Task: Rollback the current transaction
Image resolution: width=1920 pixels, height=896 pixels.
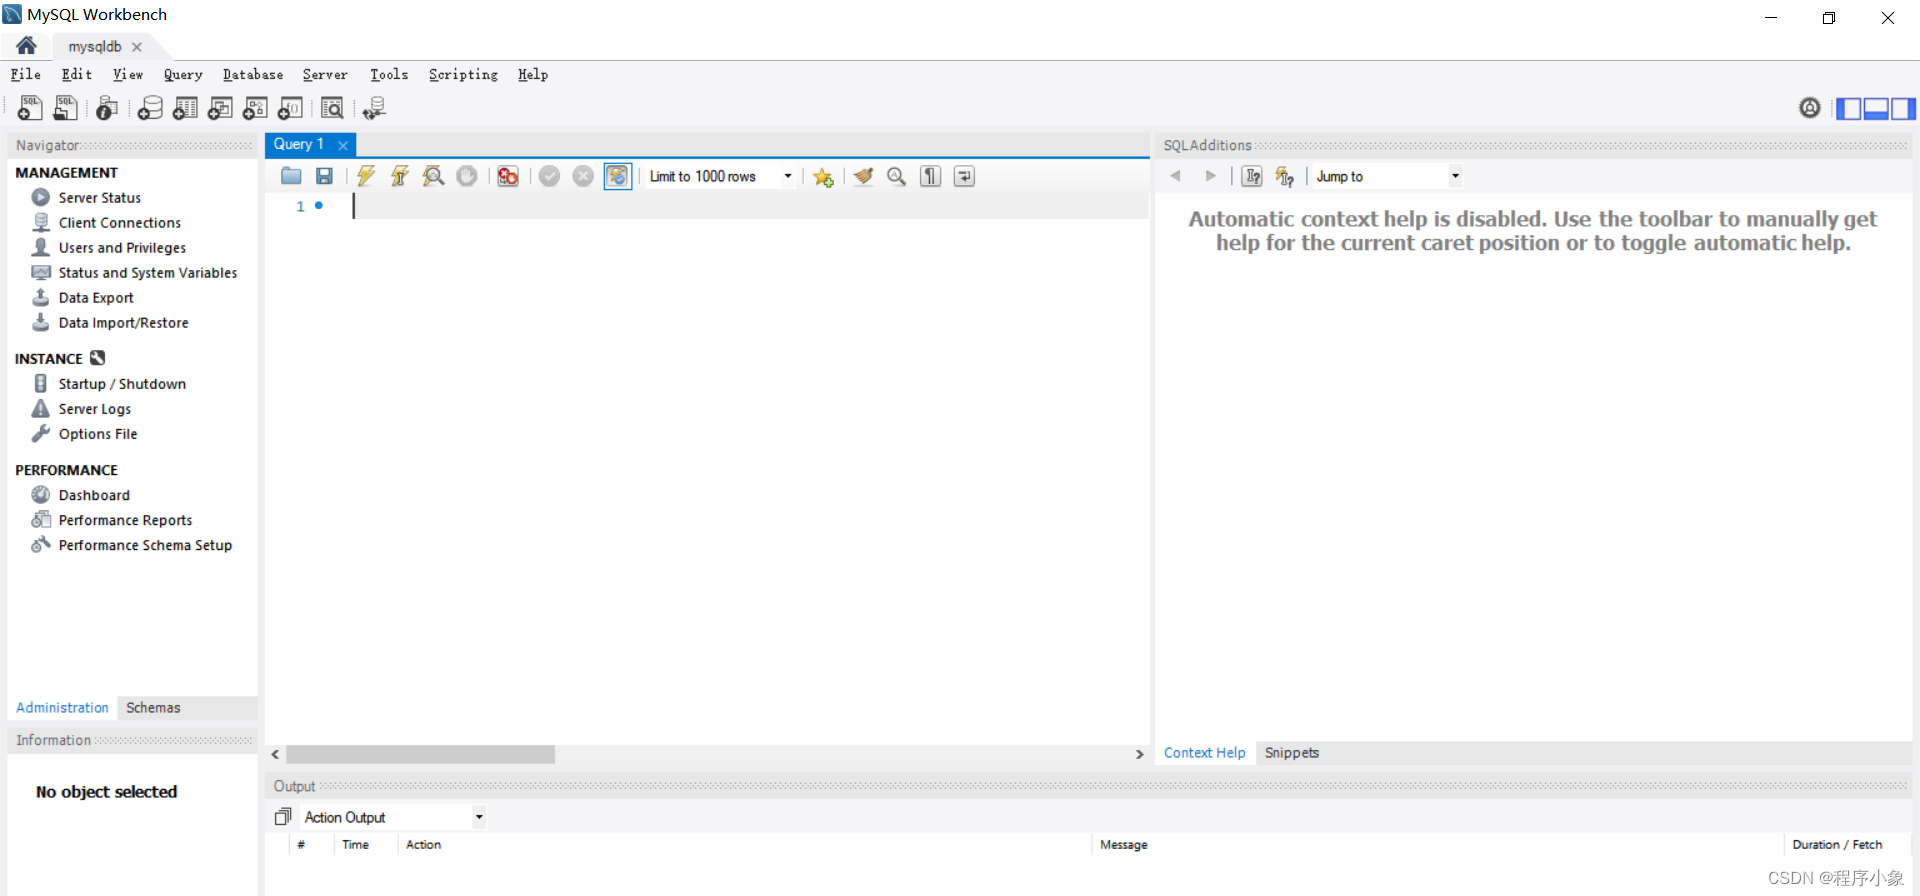Action: 583,176
